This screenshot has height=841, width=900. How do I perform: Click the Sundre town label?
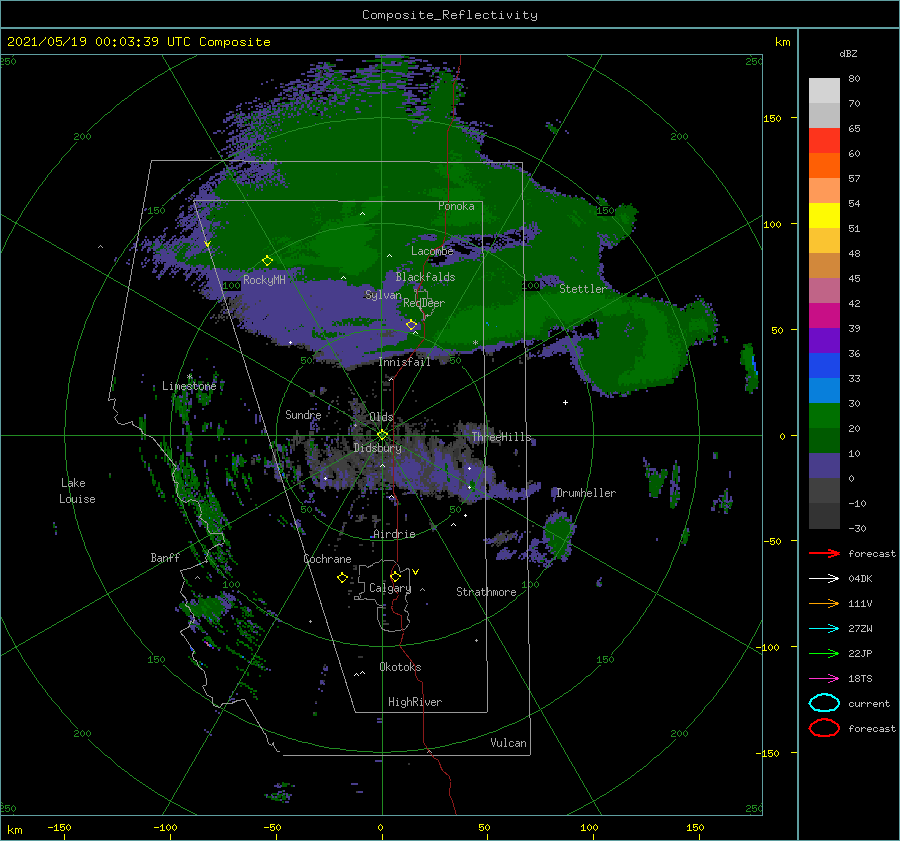304,414
